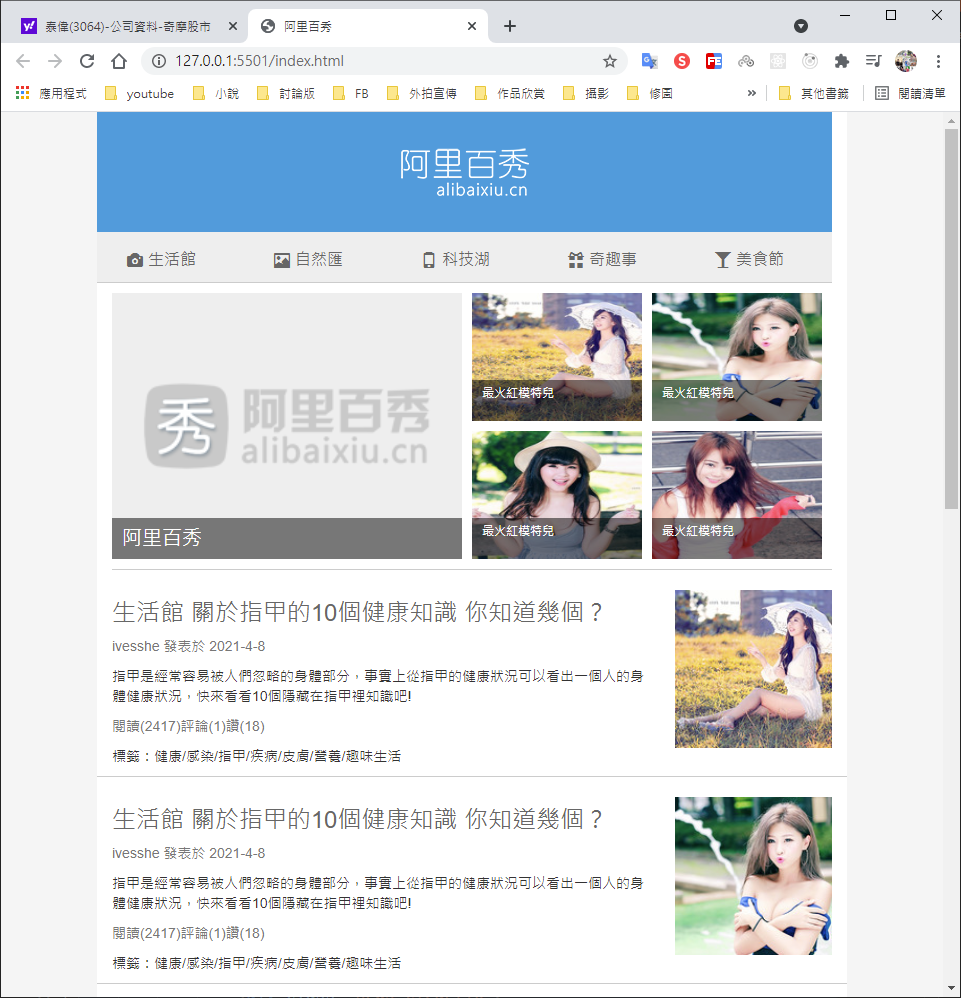Go back to the previous page

coord(23,61)
